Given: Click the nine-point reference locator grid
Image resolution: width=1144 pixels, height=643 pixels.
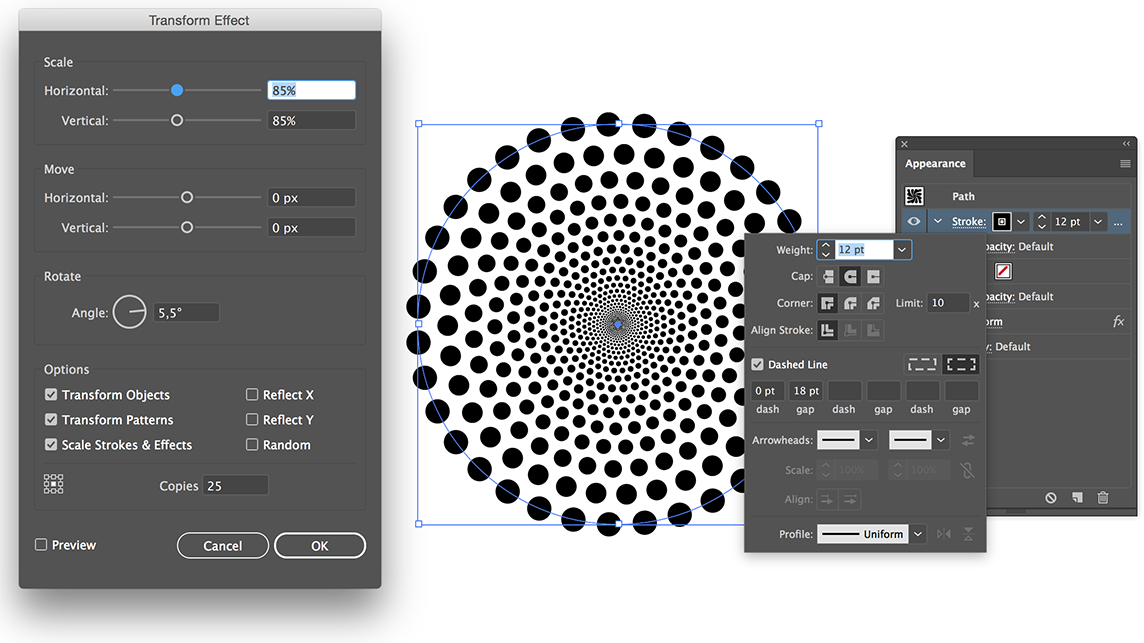Looking at the screenshot, I should tap(51, 483).
